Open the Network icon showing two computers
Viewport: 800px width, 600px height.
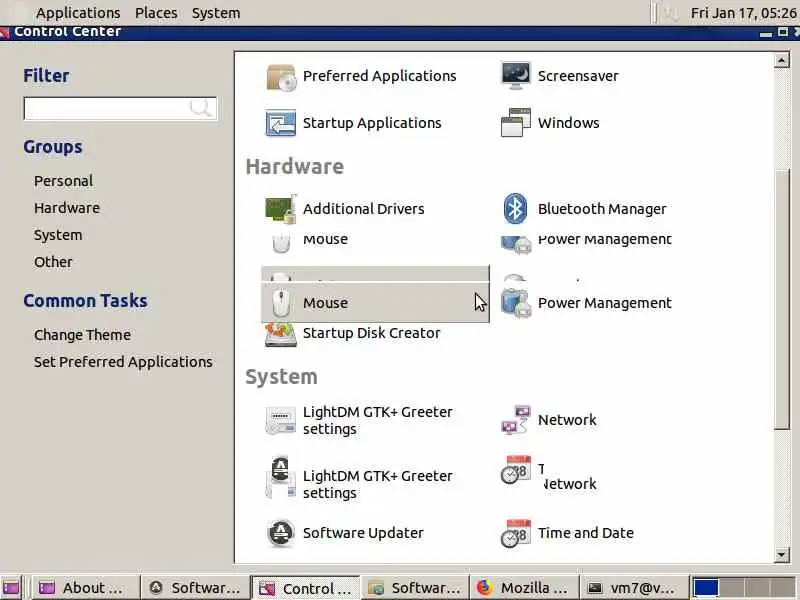(x=515, y=420)
